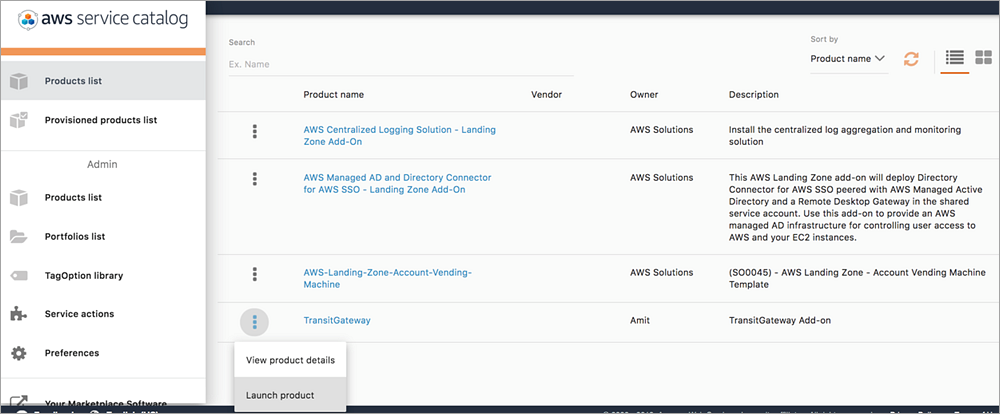Viewport: 1000px width, 414px height.
Task: Go to Products list in top navigation
Action: point(103,81)
